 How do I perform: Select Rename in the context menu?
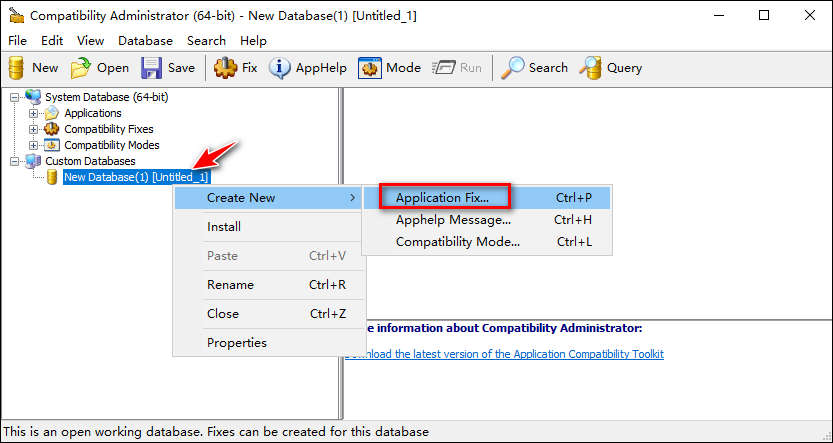pos(269,285)
